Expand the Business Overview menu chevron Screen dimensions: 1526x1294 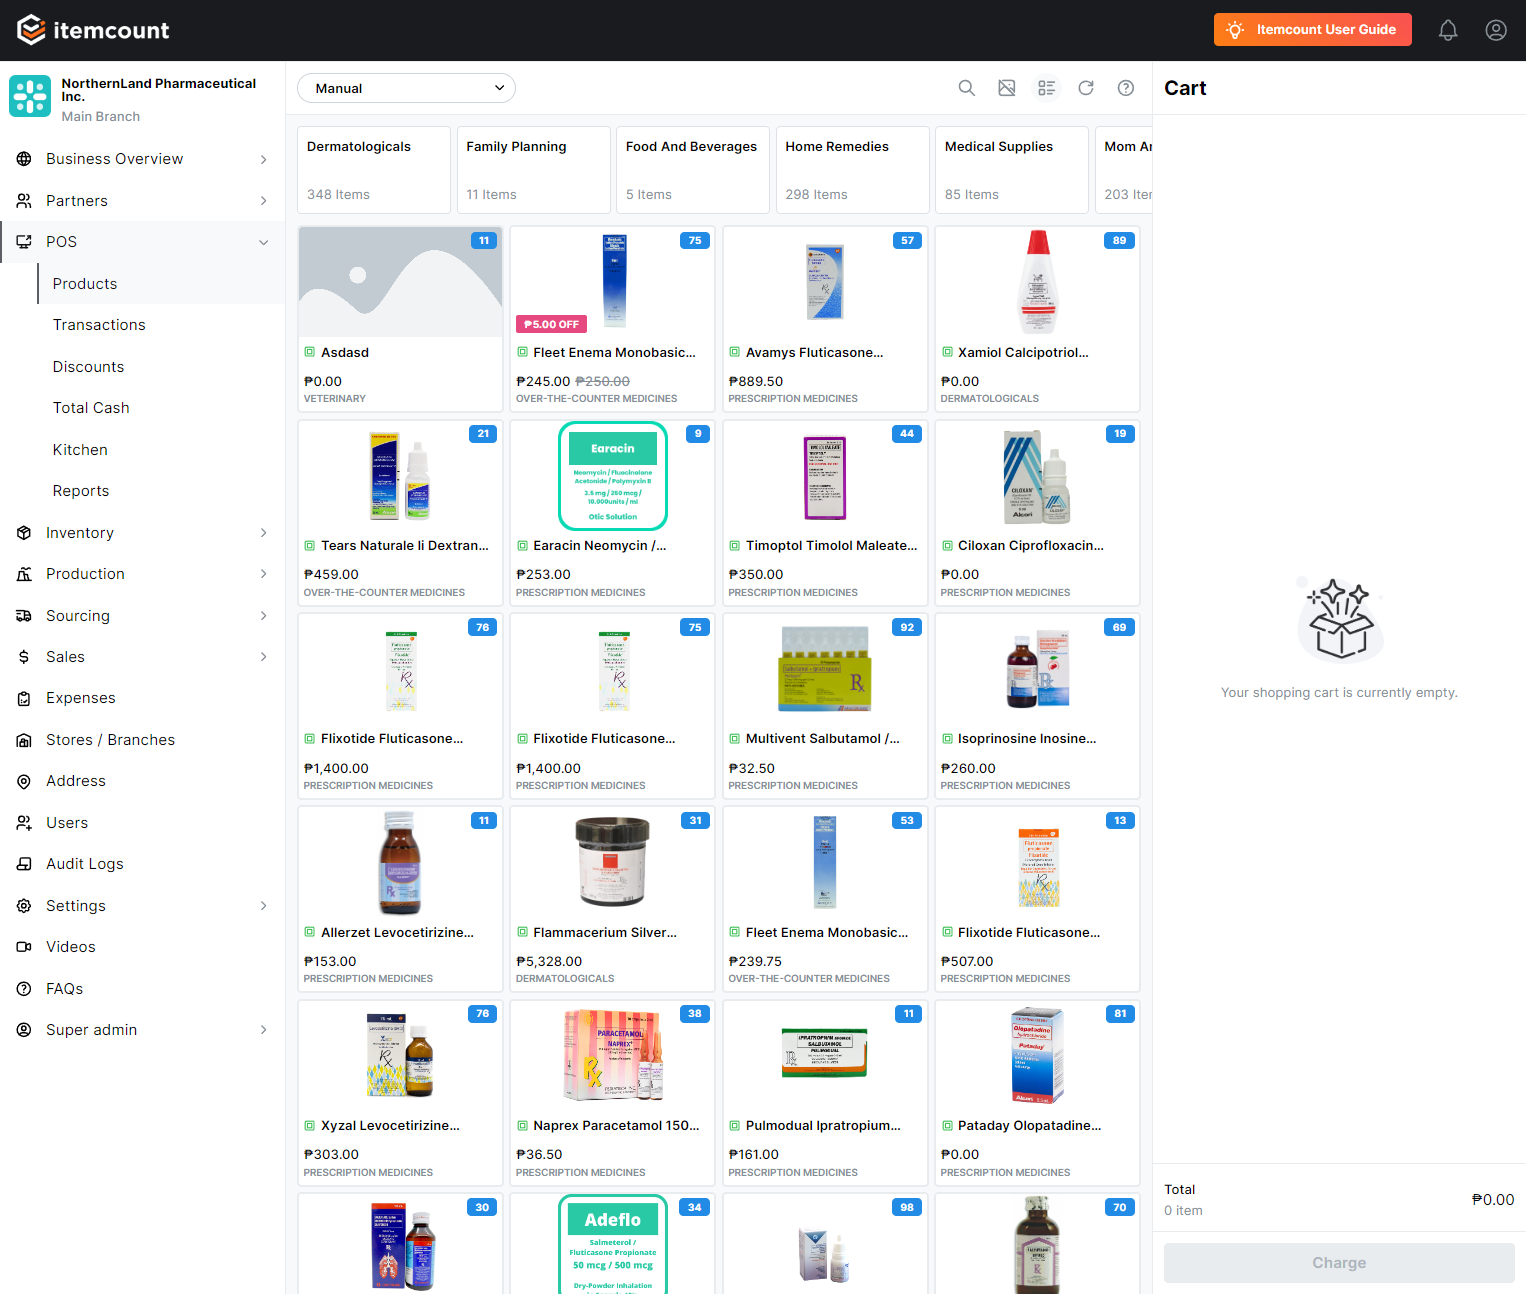click(x=264, y=159)
